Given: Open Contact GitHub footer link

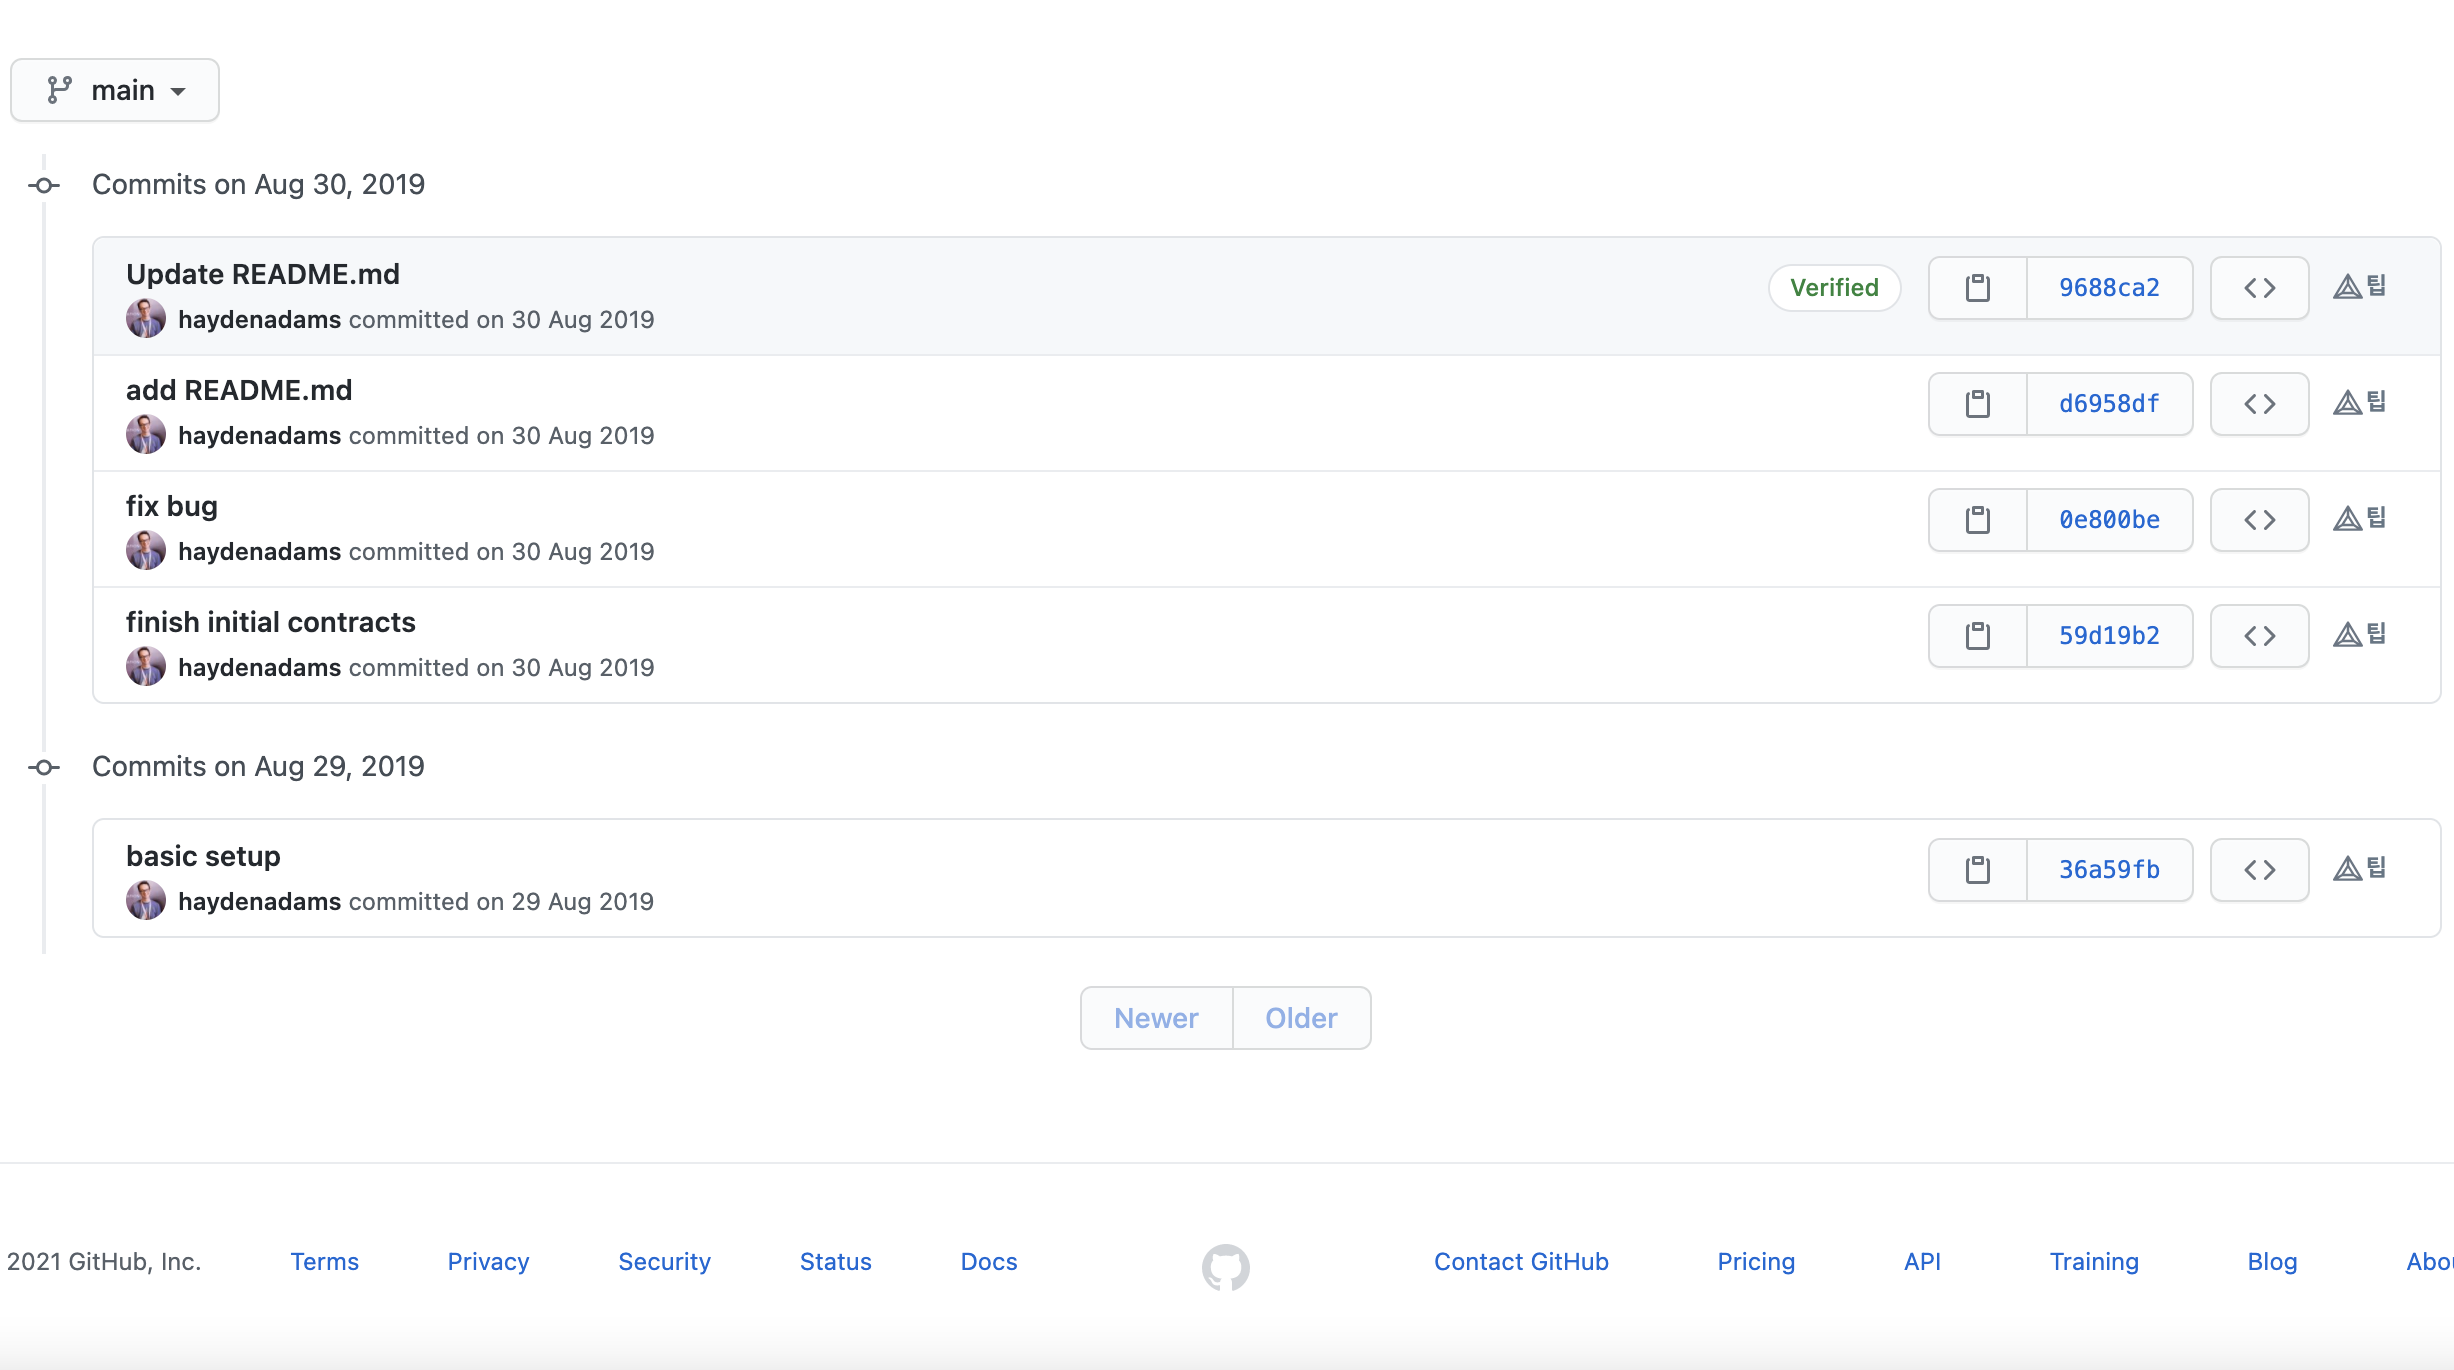Looking at the screenshot, I should 1521,1262.
